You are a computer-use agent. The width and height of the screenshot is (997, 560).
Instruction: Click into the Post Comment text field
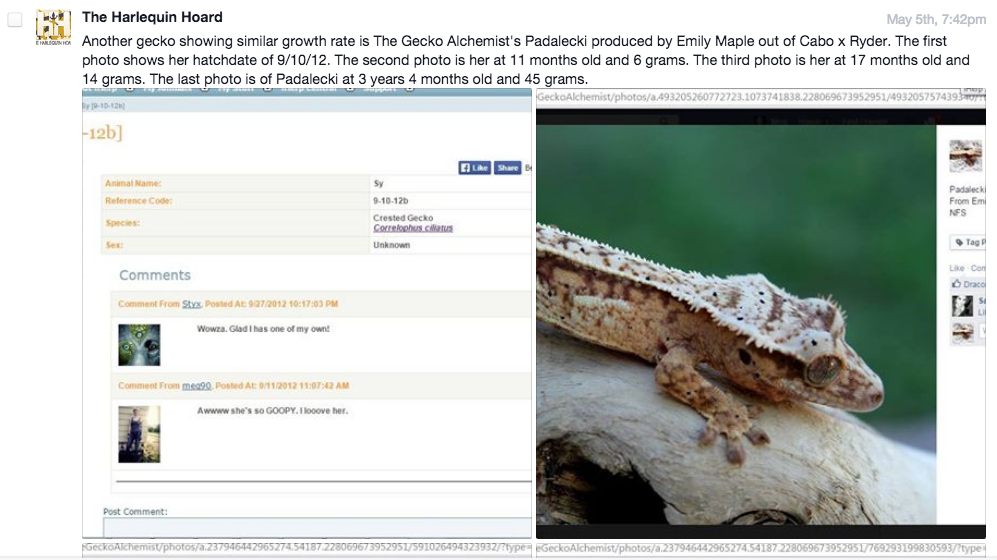(x=317, y=528)
